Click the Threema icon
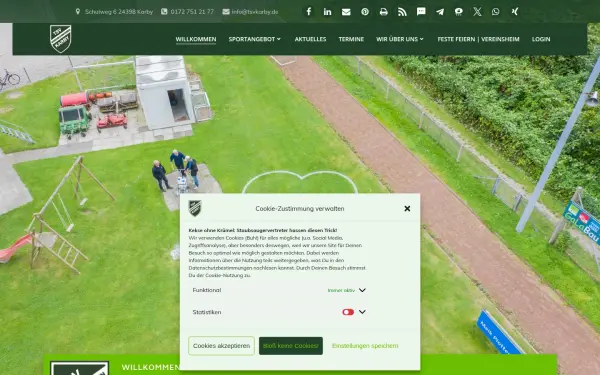The image size is (600, 375). [458, 11]
